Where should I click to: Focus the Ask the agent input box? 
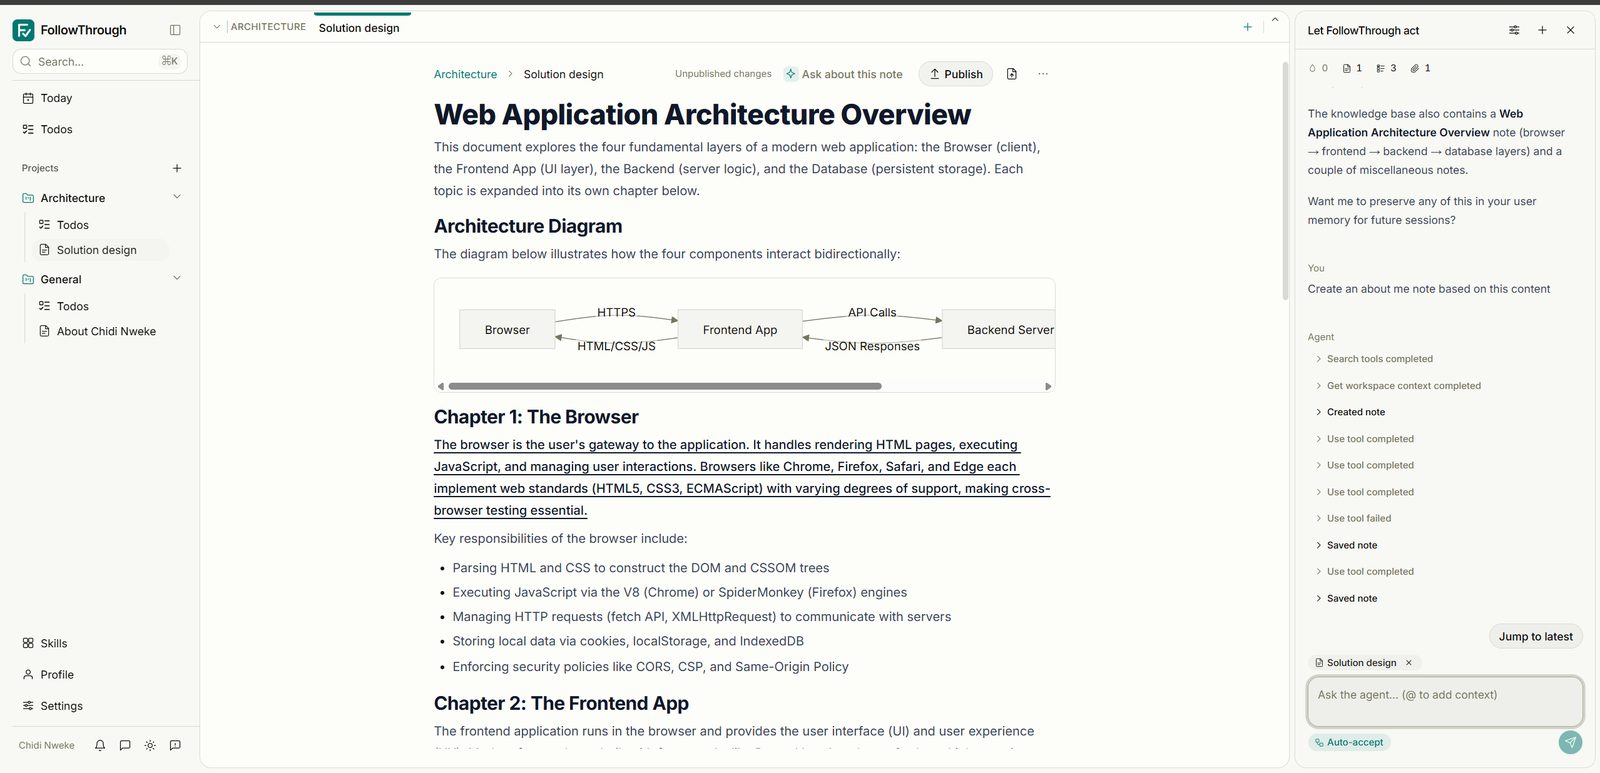click(x=1445, y=701)
